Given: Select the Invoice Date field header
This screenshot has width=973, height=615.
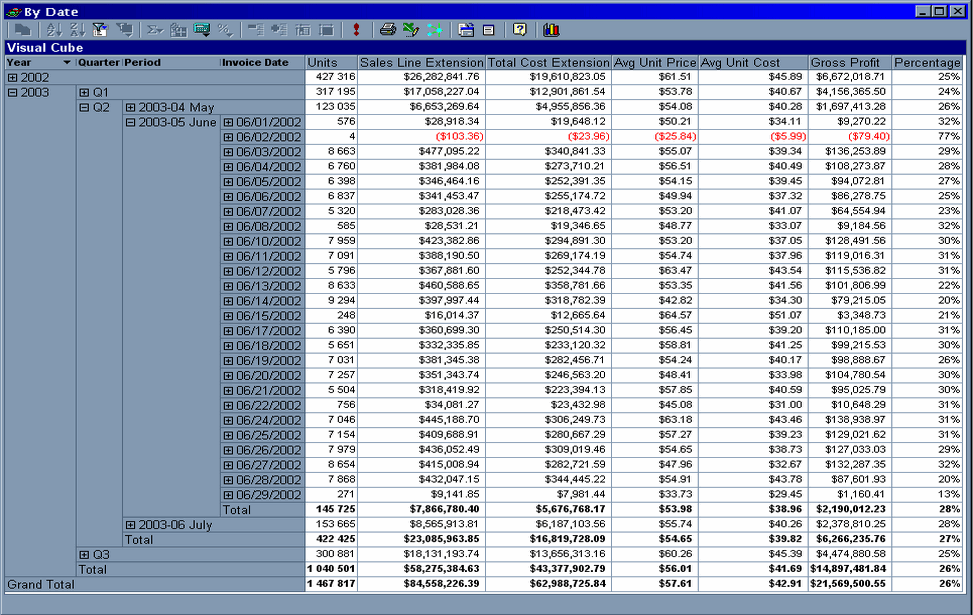Looking at the screenshot, I should pos(255,62).
